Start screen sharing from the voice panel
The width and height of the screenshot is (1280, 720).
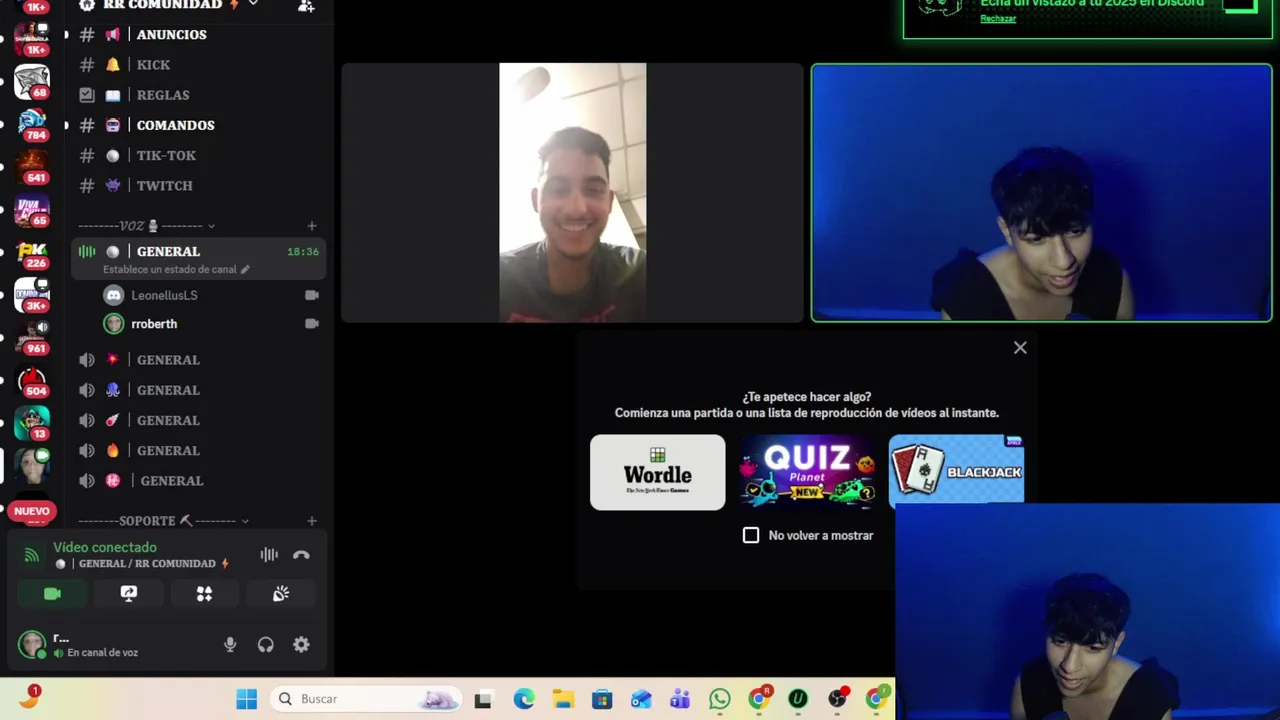click(x=128, y=594)
